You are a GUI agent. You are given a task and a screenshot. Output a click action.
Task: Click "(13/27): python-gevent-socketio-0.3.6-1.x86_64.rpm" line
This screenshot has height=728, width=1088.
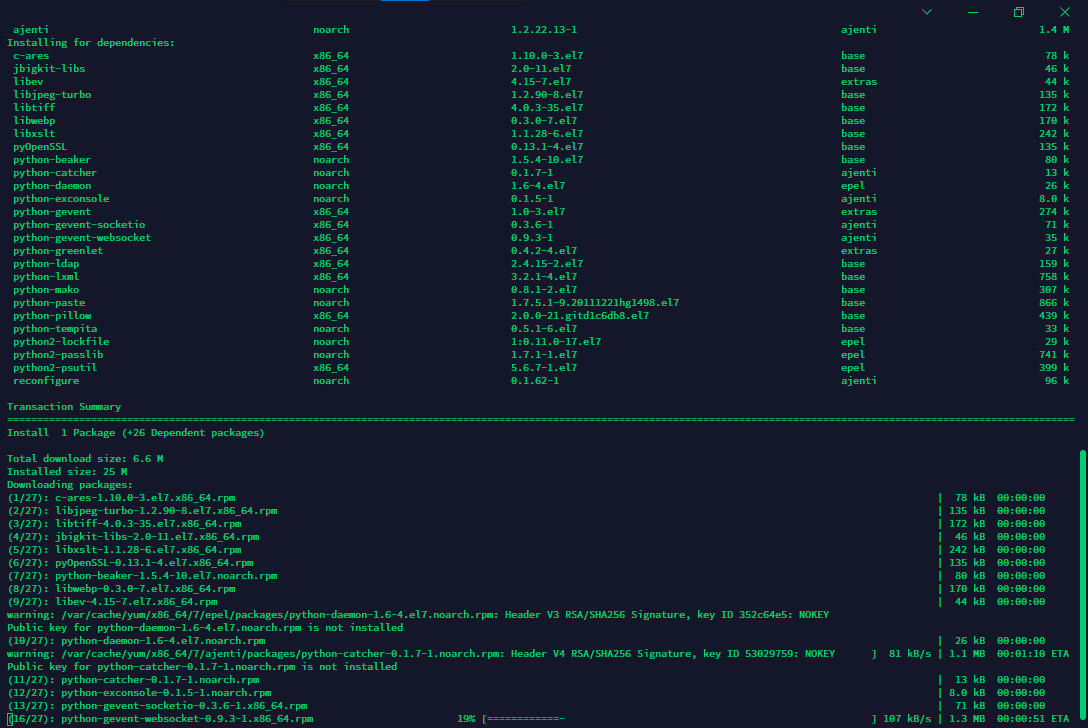click(158, 706)
